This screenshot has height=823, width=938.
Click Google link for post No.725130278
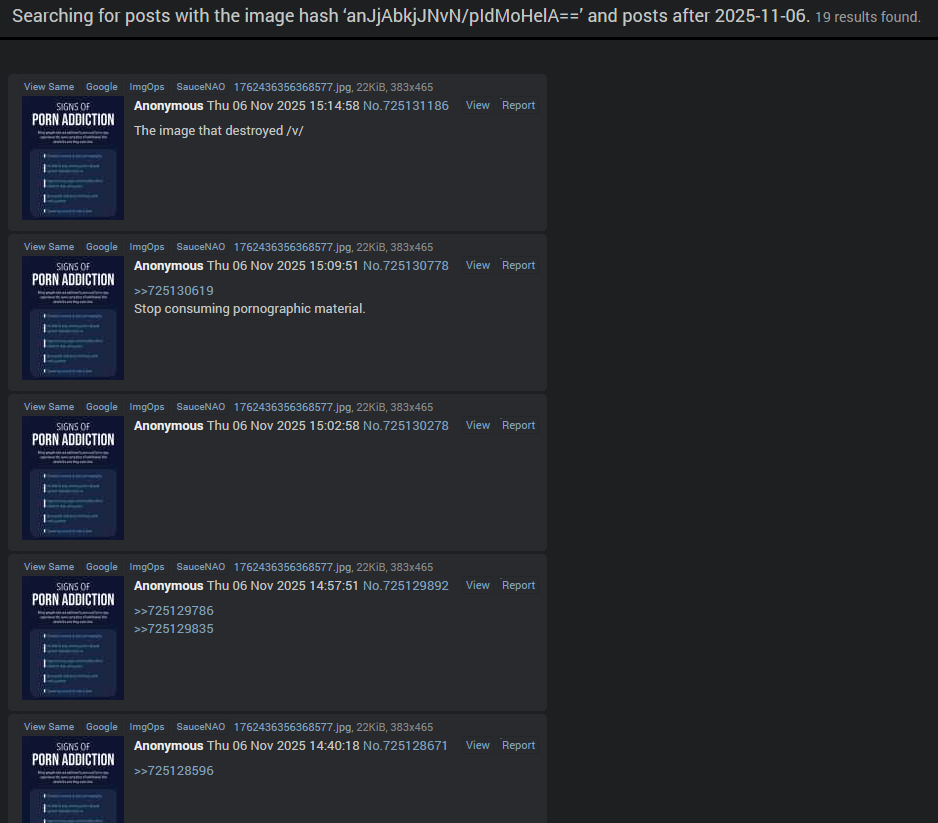point(102,407)
